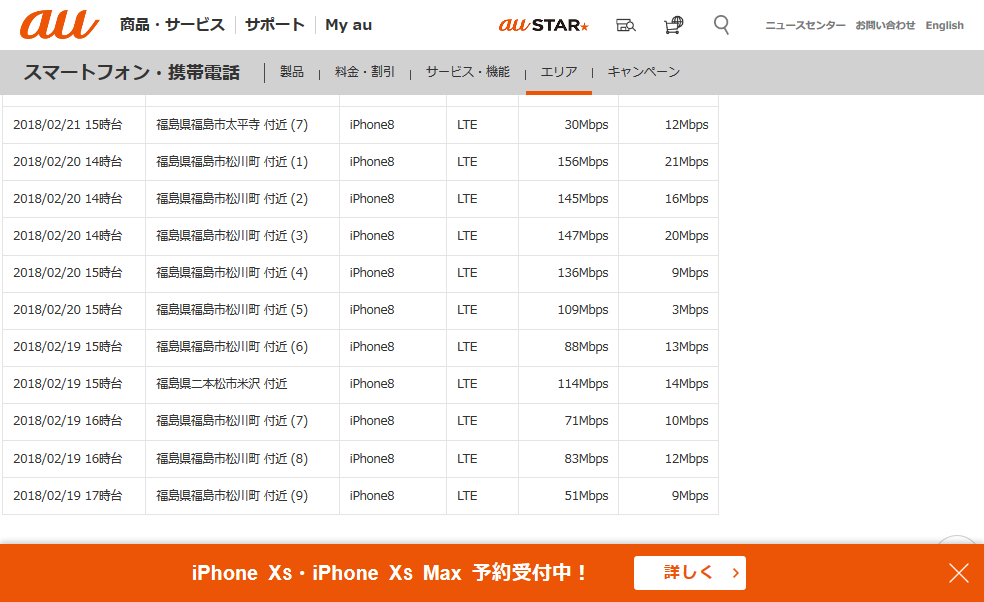Click the 83Mbps download value
This screenshot has width=984, height=602.
click(586, 458)
